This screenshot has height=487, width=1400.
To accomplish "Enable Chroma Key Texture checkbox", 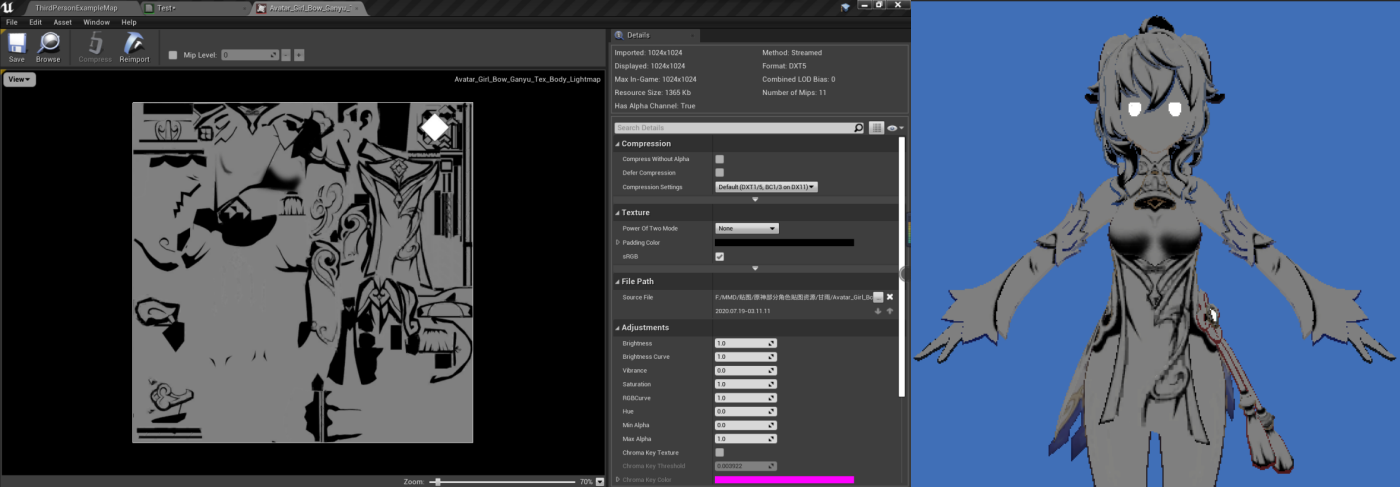I will click(x=719, y=452).
